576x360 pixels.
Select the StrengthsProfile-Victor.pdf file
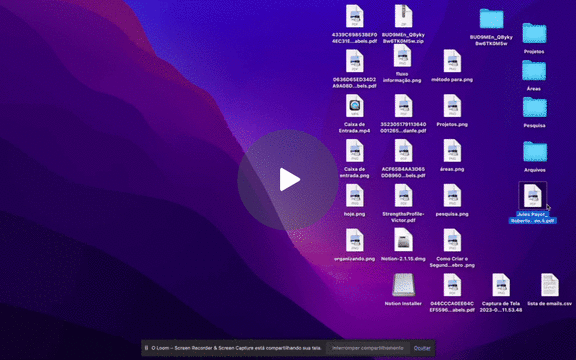[403, 195]
